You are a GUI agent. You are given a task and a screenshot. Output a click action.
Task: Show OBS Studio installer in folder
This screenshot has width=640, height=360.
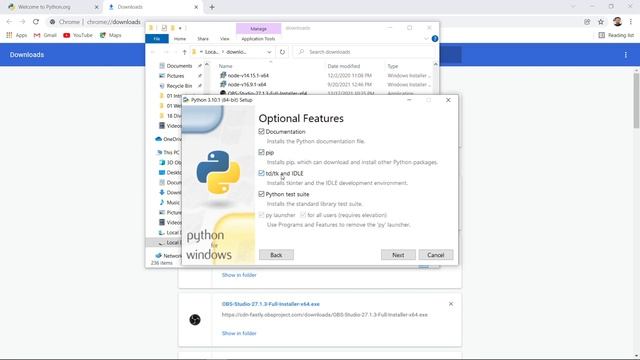click(x=239, y=333)
